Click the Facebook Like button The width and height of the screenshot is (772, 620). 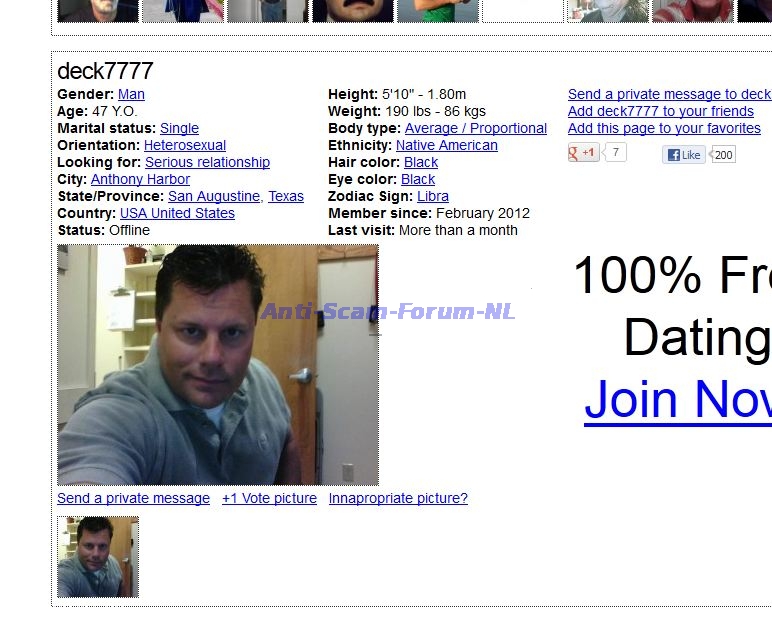(x=684, y=155)
